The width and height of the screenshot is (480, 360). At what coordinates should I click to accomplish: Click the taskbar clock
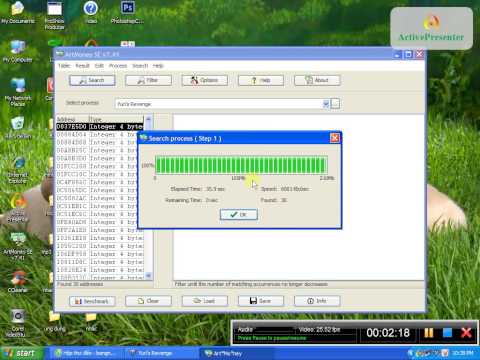click(x=463, y=353)
